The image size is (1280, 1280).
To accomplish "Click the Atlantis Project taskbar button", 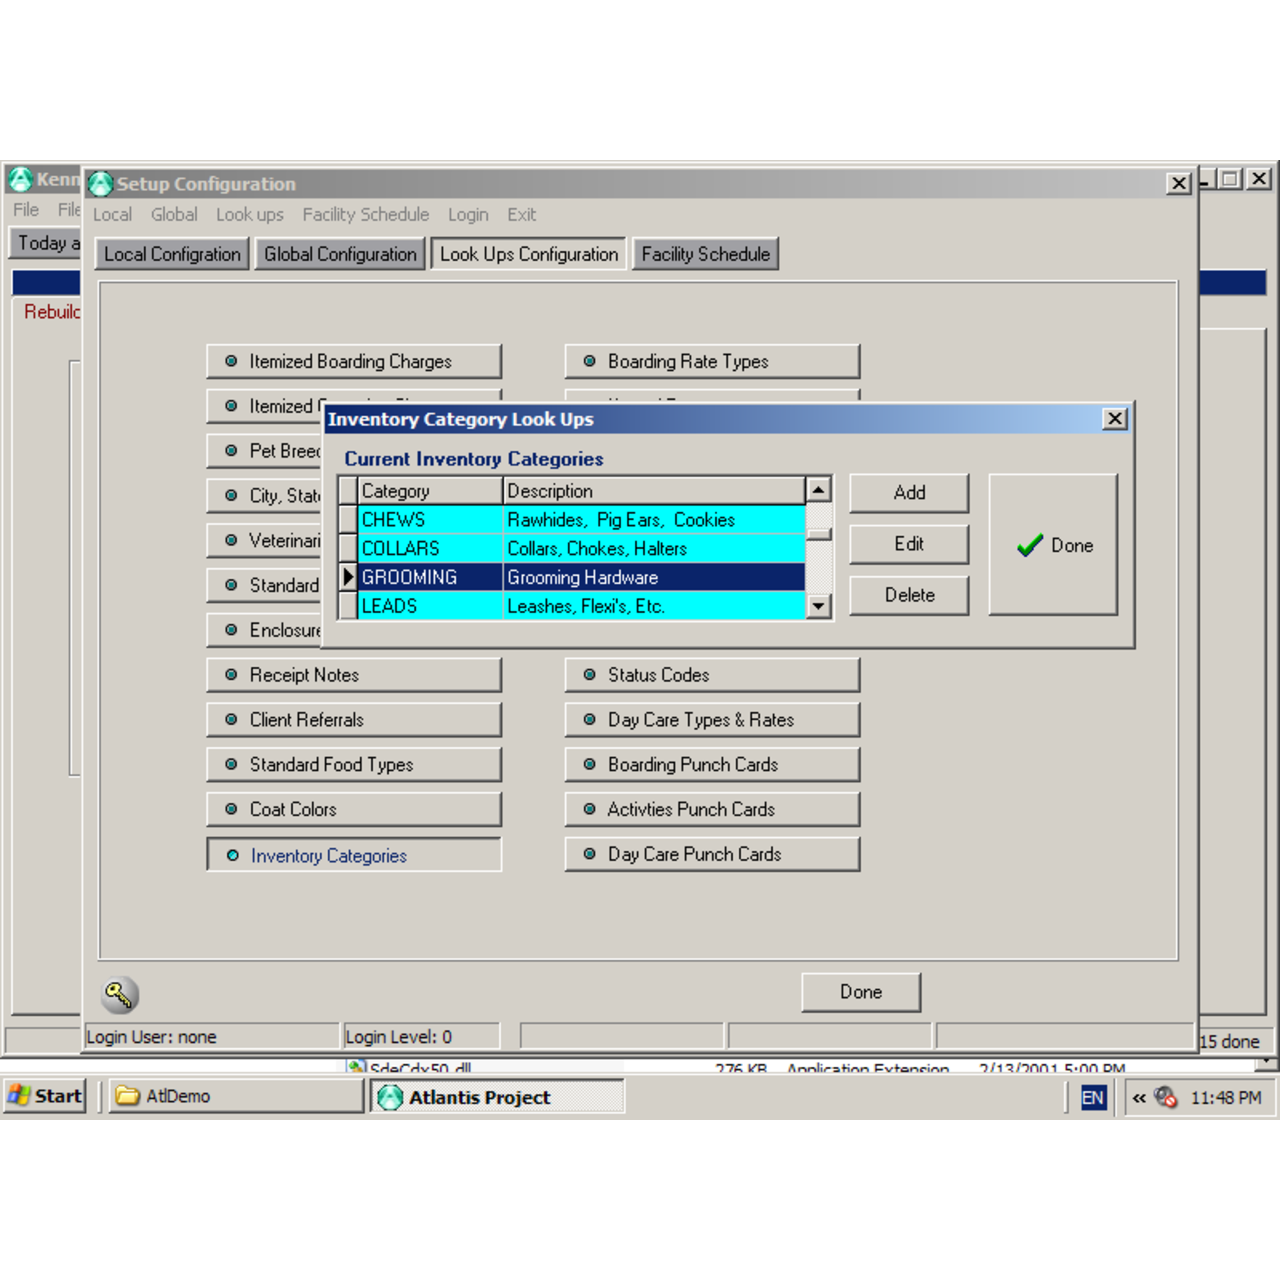I will (497, 1097).
